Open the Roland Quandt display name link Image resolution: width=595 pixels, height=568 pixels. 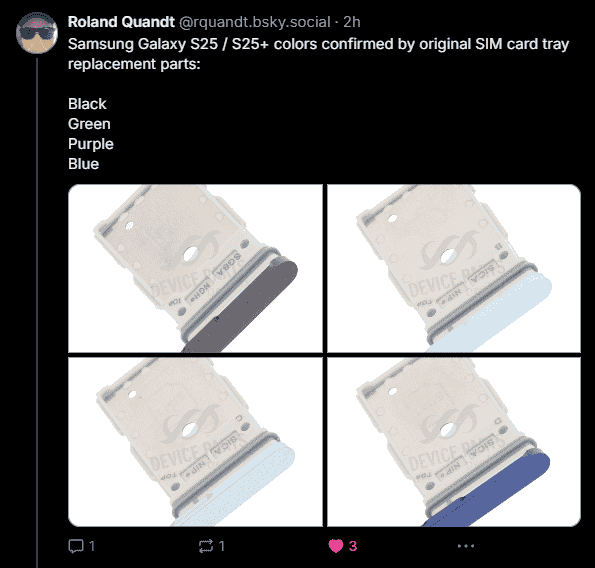(121, 22)
